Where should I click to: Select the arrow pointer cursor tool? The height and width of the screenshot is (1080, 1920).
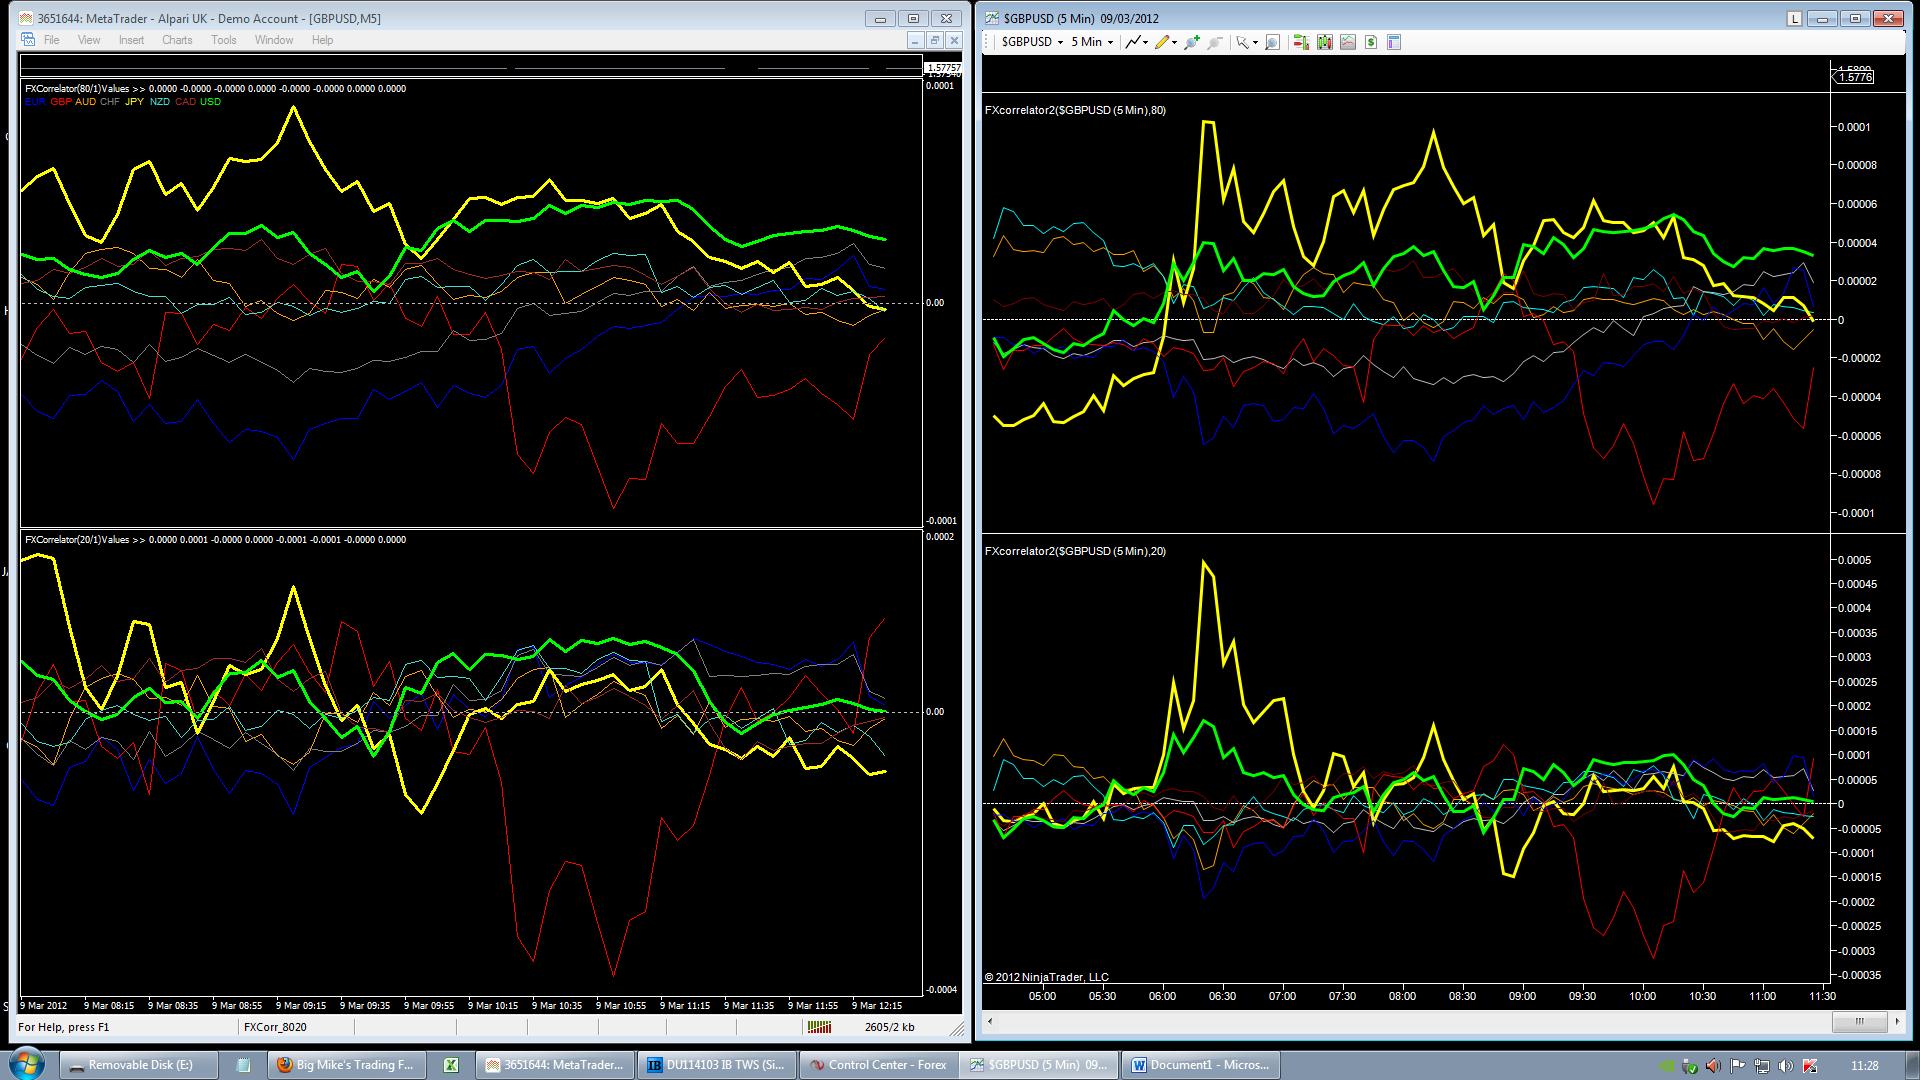coord(1242,42)
